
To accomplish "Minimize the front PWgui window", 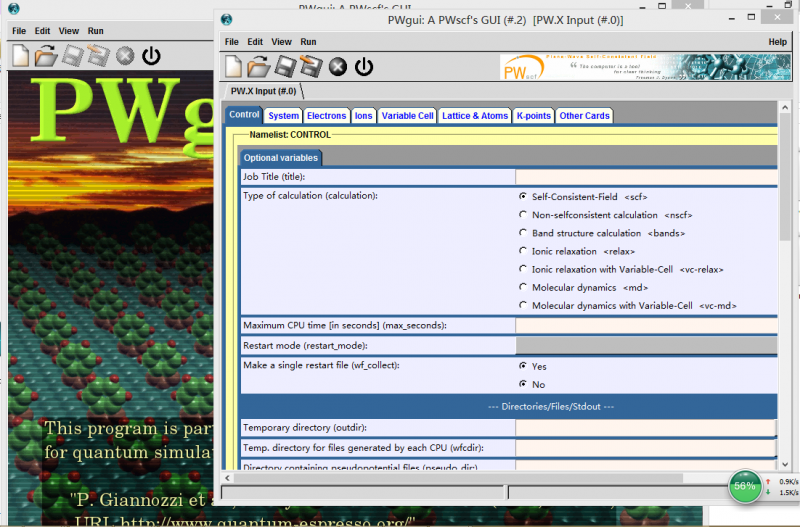I will (x=732, y=18).
